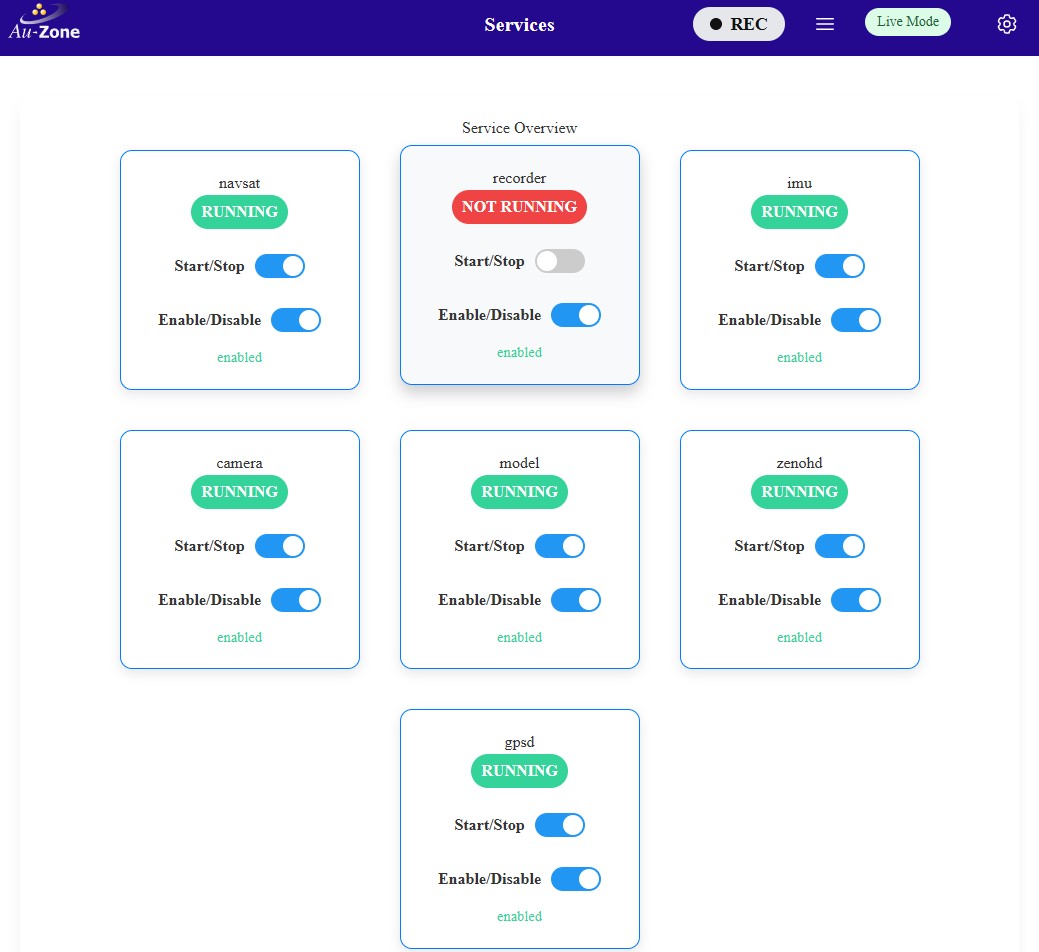The image size is (1039, 952).
Task: Click the recorder NOT RUNNING badge
Action: [520, 207]
